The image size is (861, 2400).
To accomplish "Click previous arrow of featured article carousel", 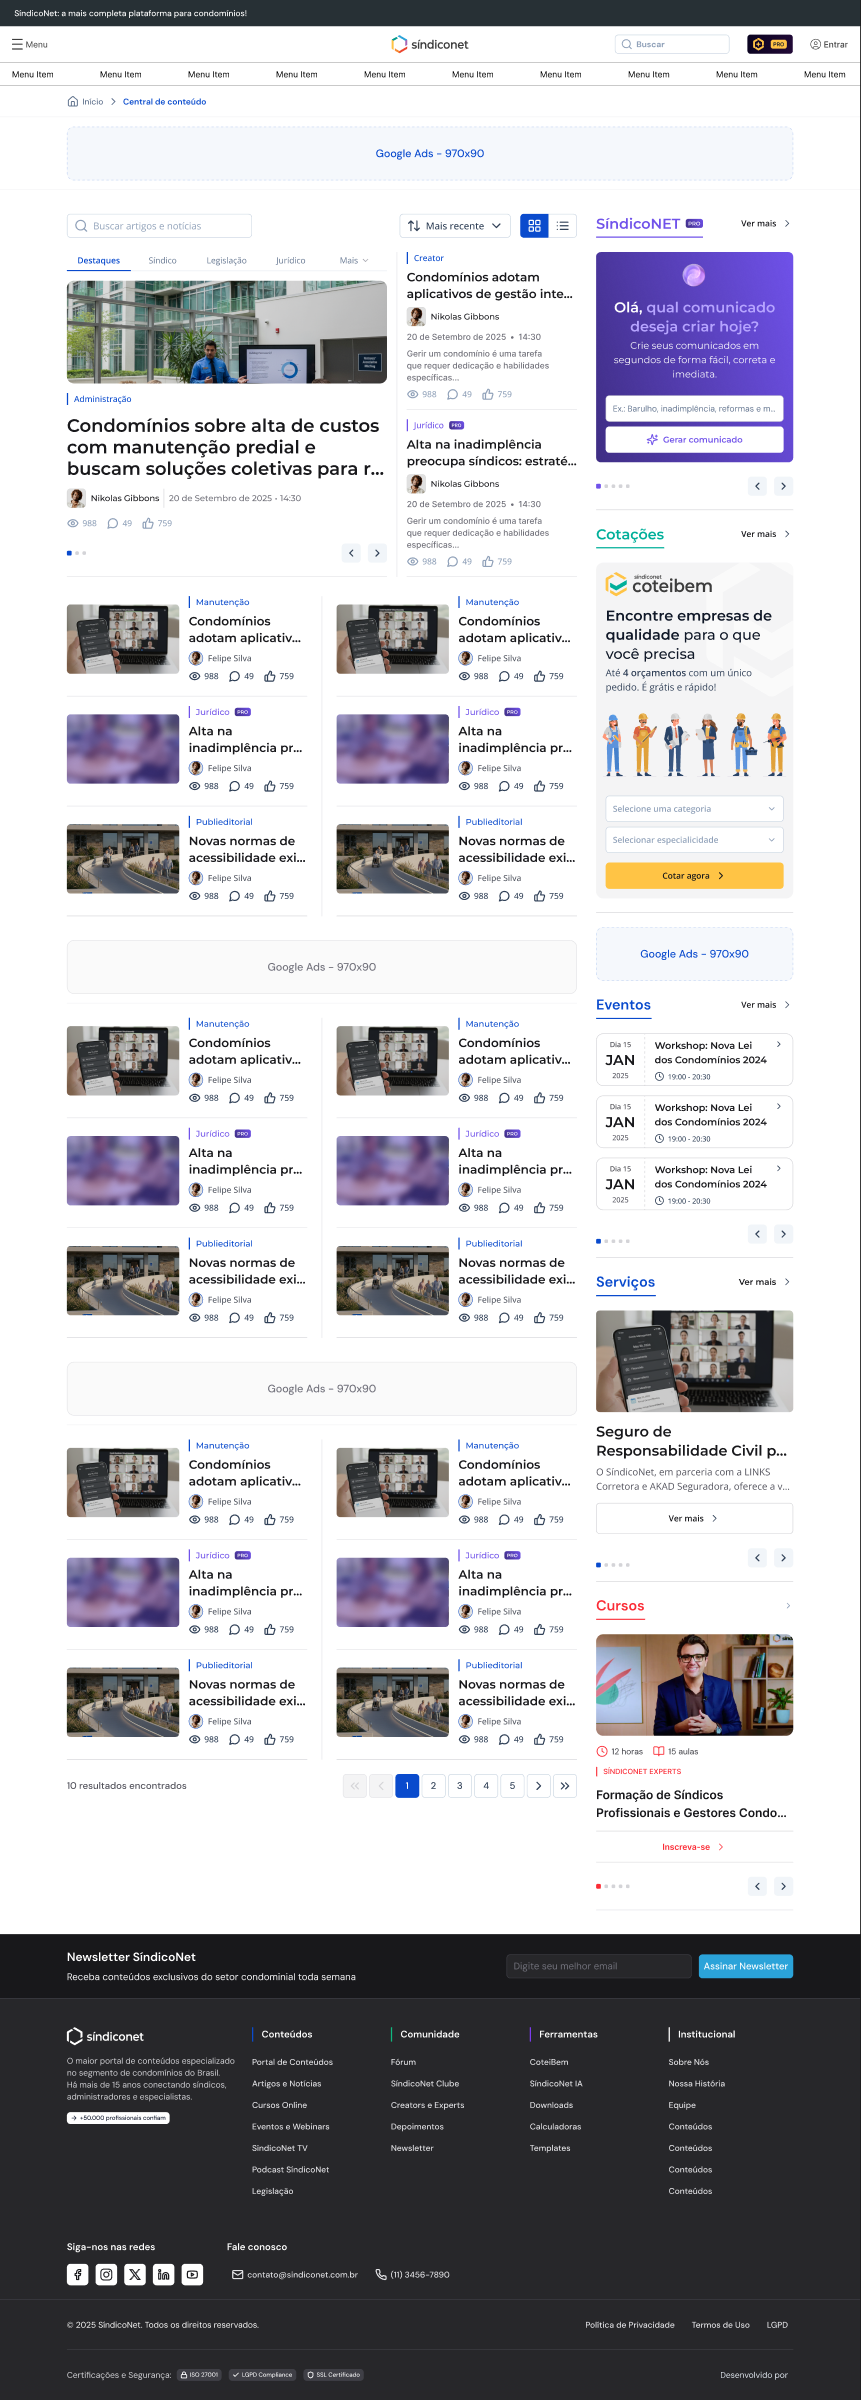I will [x=351, y=553].
